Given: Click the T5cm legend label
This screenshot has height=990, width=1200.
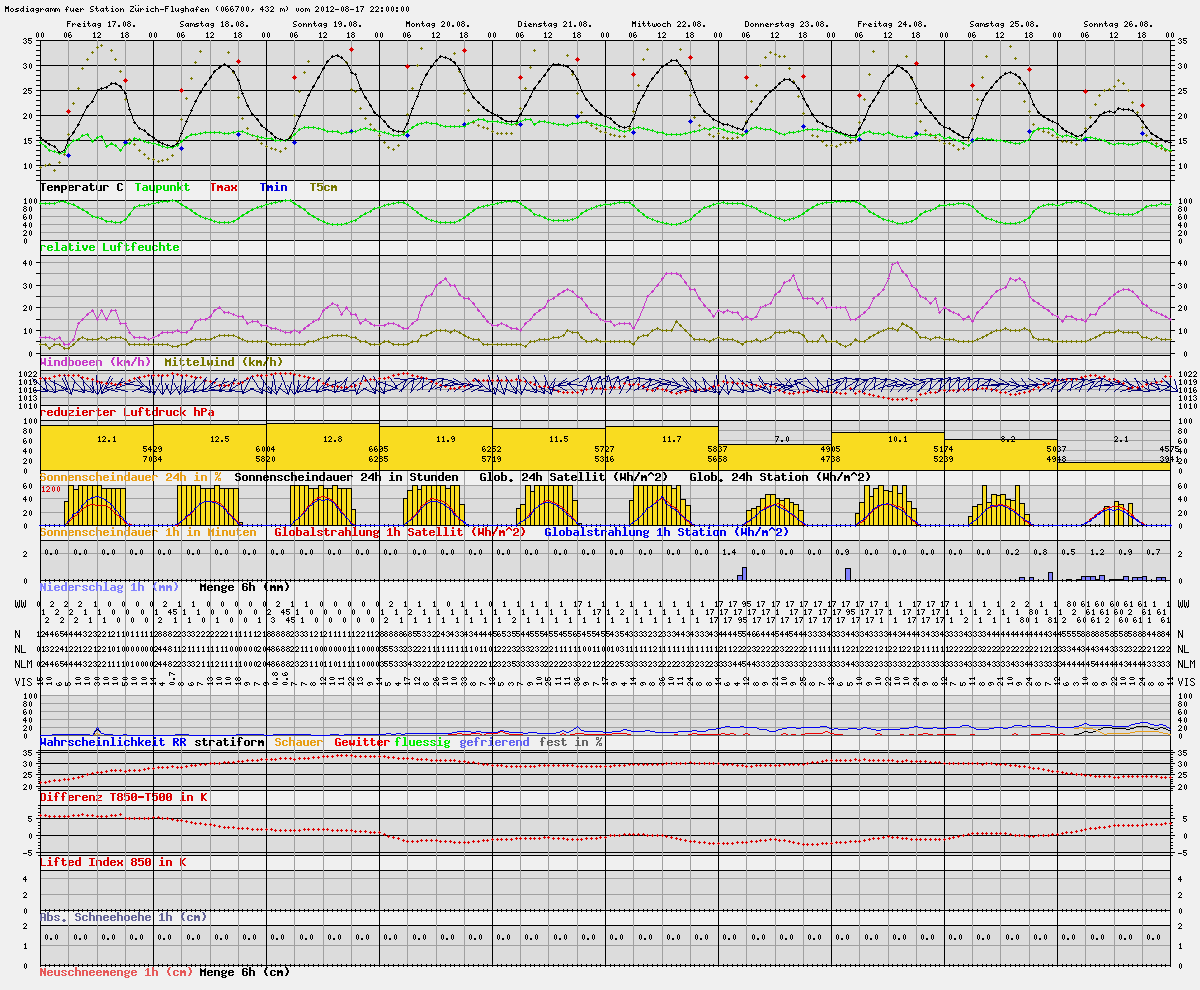Looking at the screenshot, I should click(323, 187).
